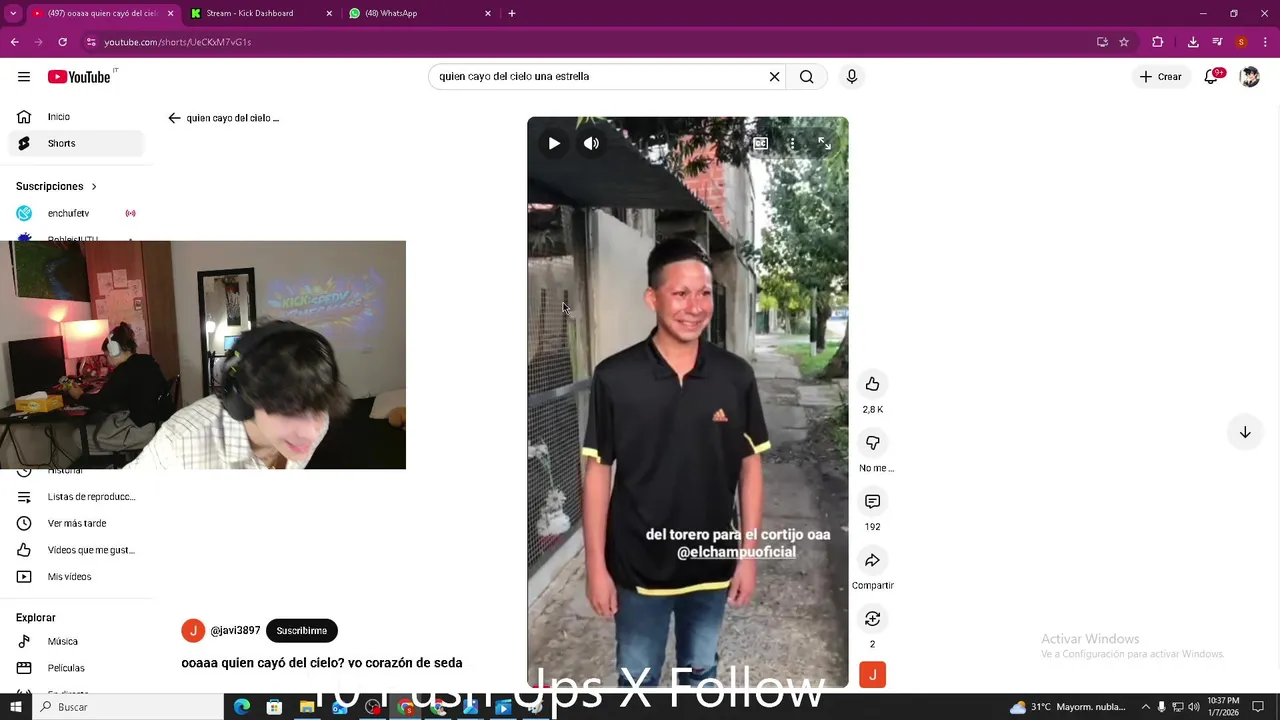Show hidden system tray icons

tap(1146, 707)
